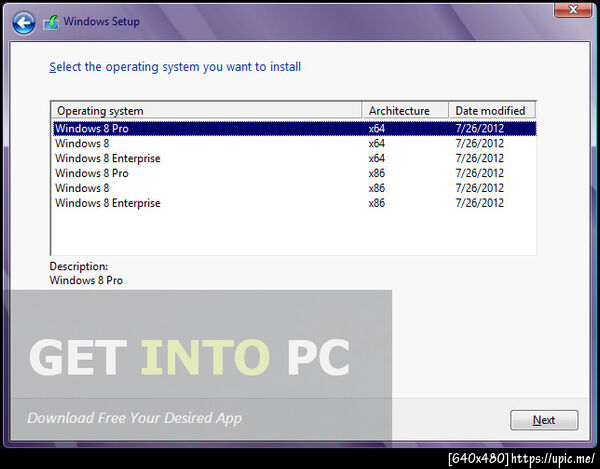Click x64 architecture cell of Windows 8 Enterprise
The image size is (600, 469).
tap(377, 158)
